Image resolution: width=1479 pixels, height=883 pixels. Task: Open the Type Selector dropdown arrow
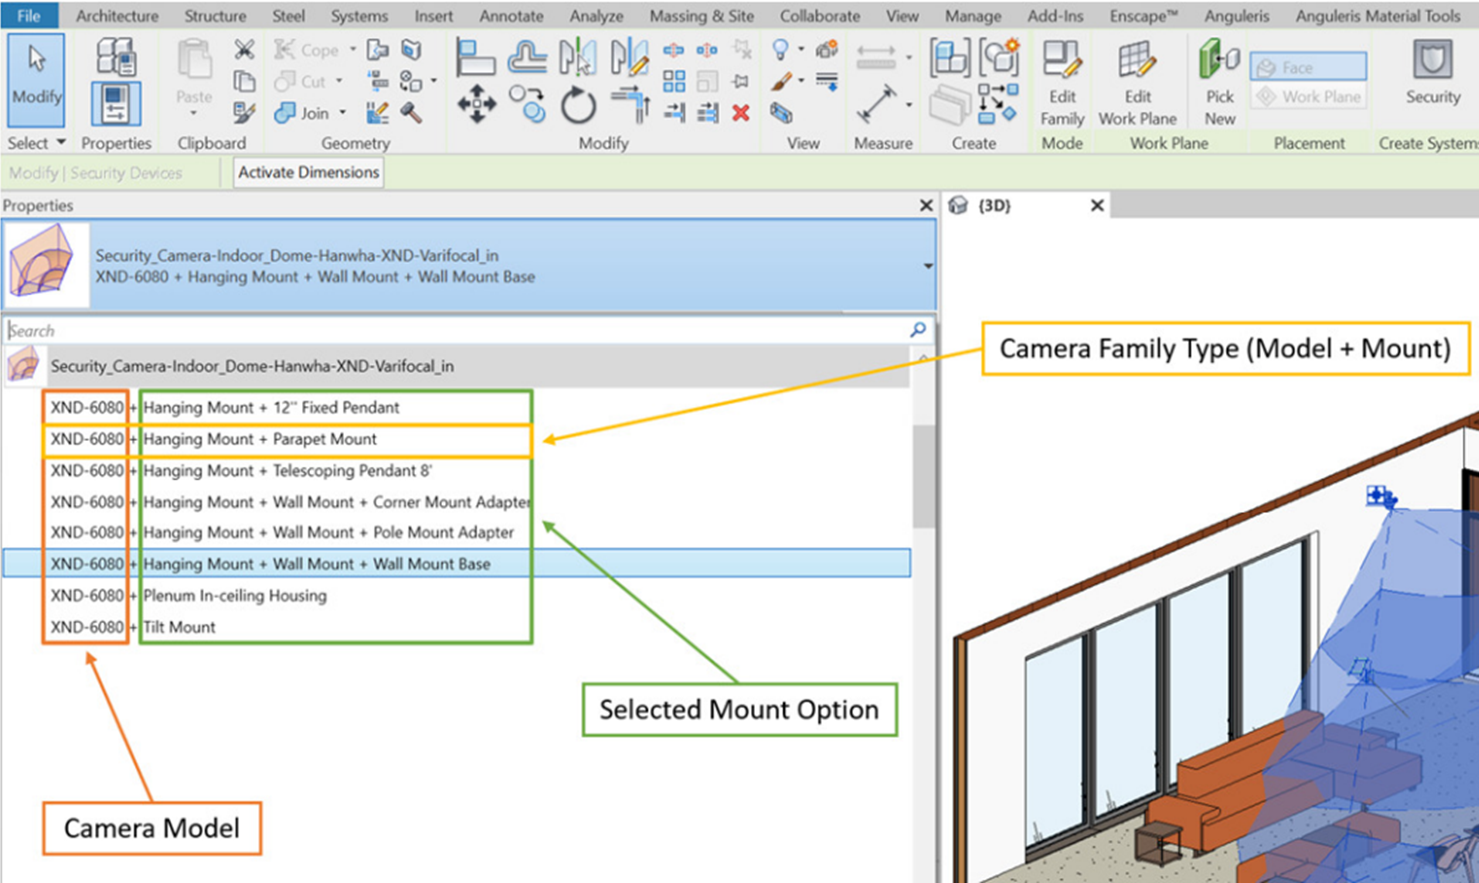click(927, 266)
